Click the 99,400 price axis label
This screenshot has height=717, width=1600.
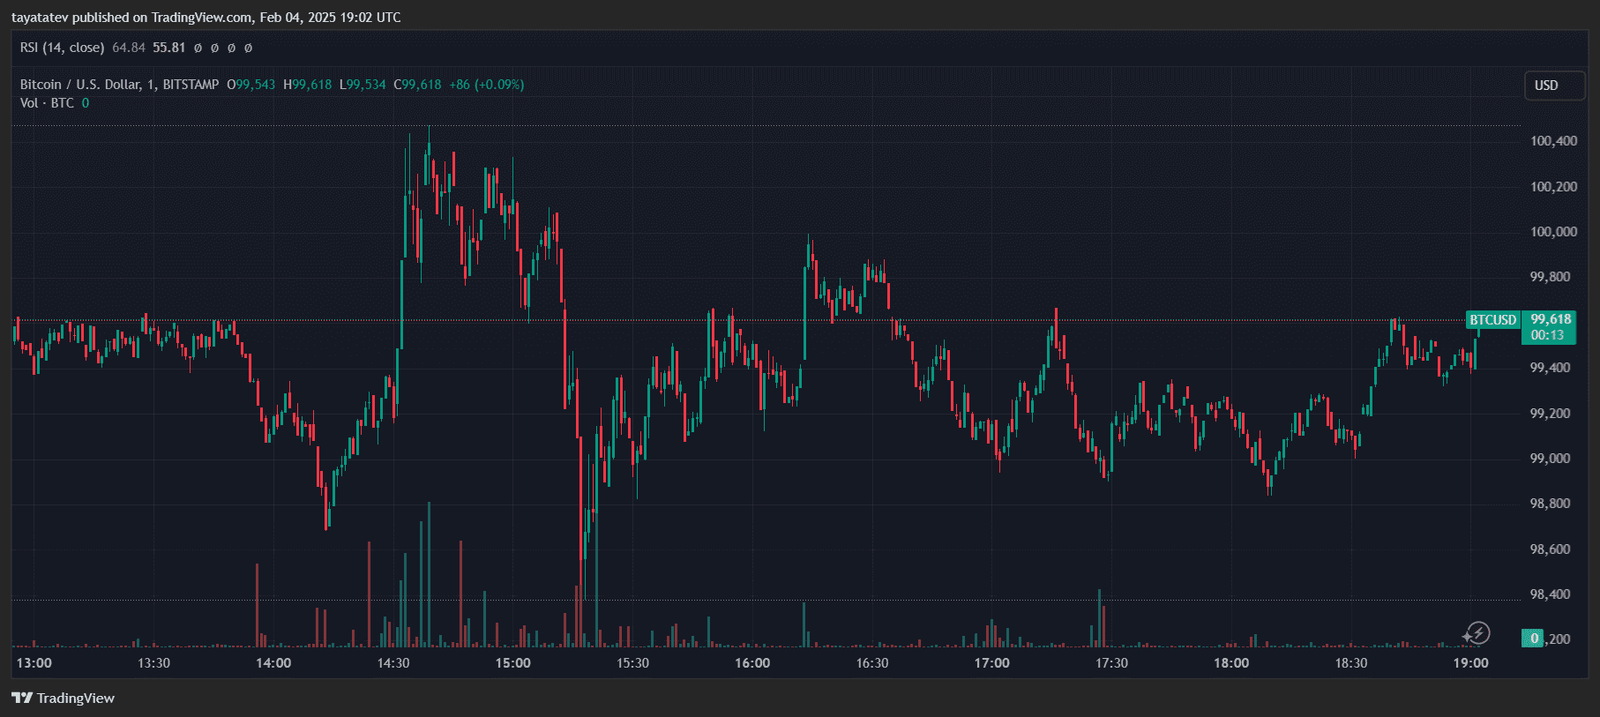1550,368
